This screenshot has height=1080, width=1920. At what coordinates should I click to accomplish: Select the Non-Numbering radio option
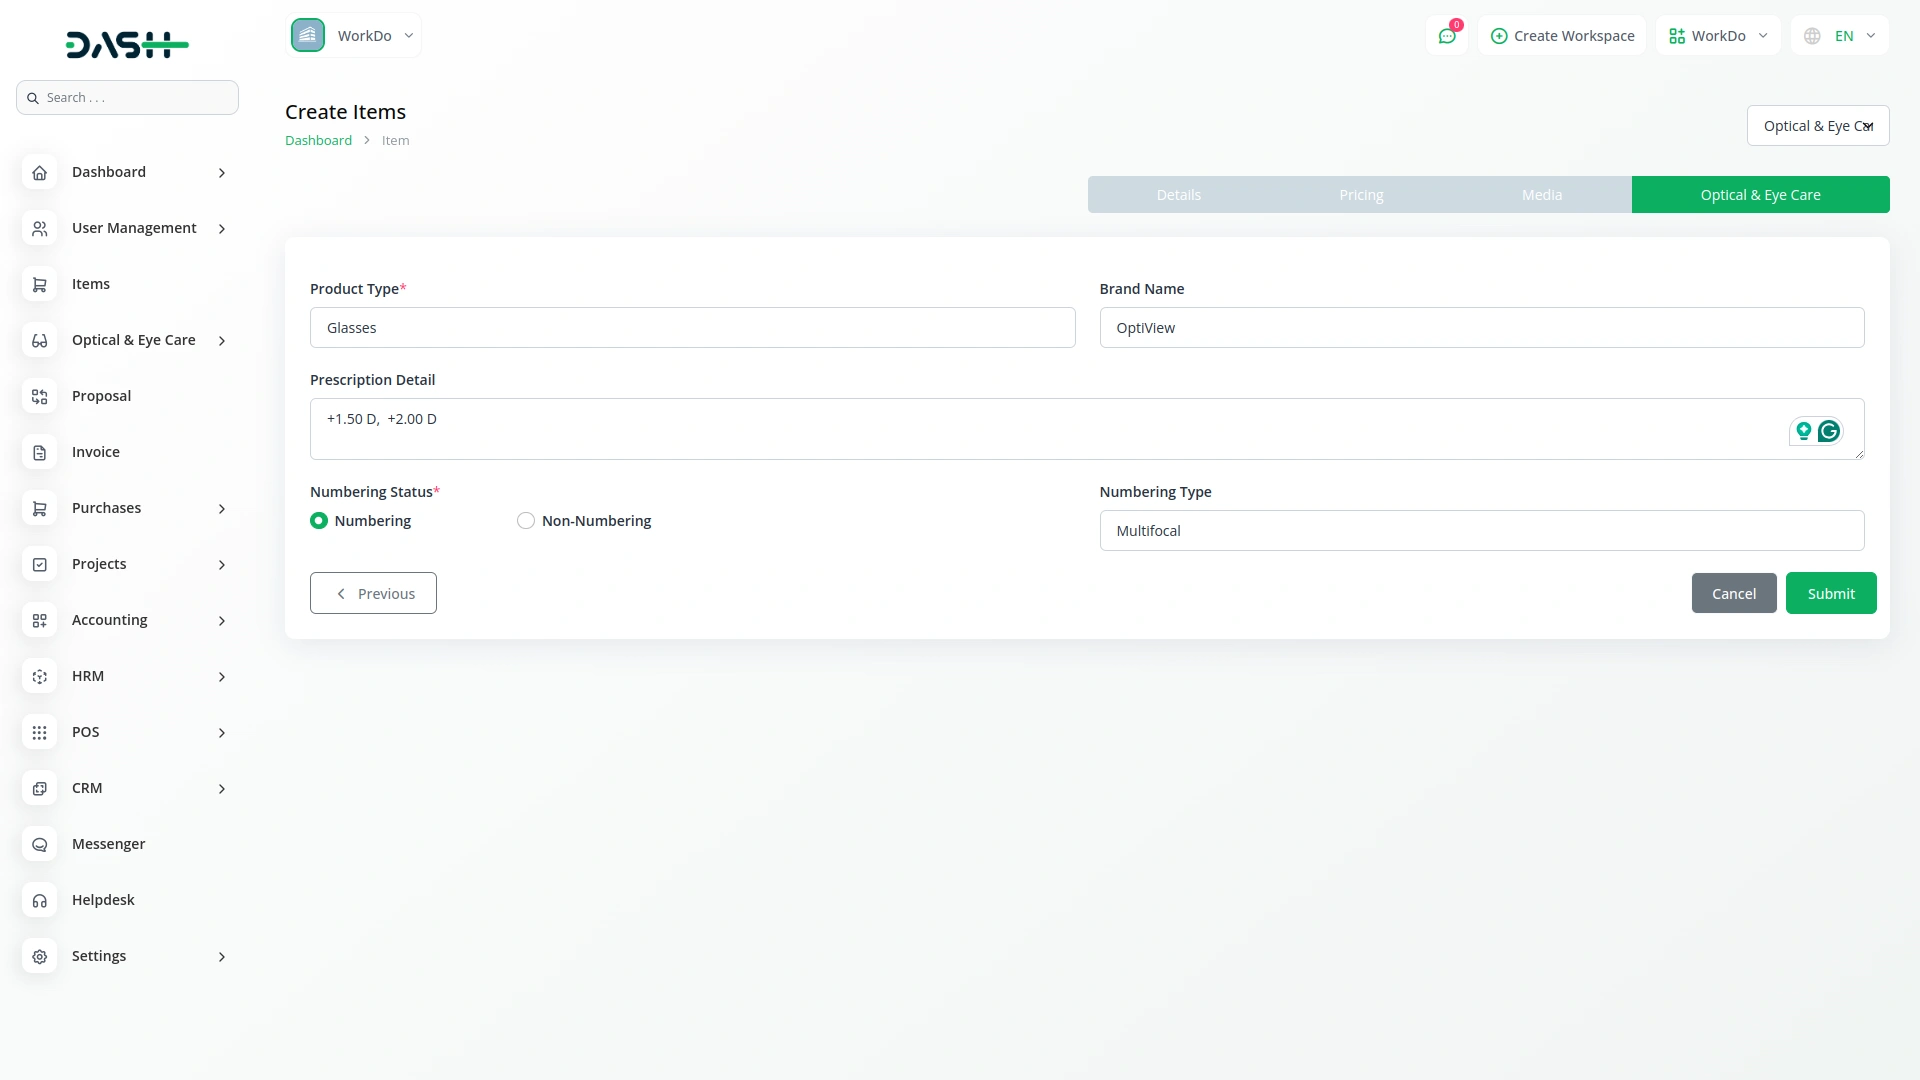click(x=526, y=521)
